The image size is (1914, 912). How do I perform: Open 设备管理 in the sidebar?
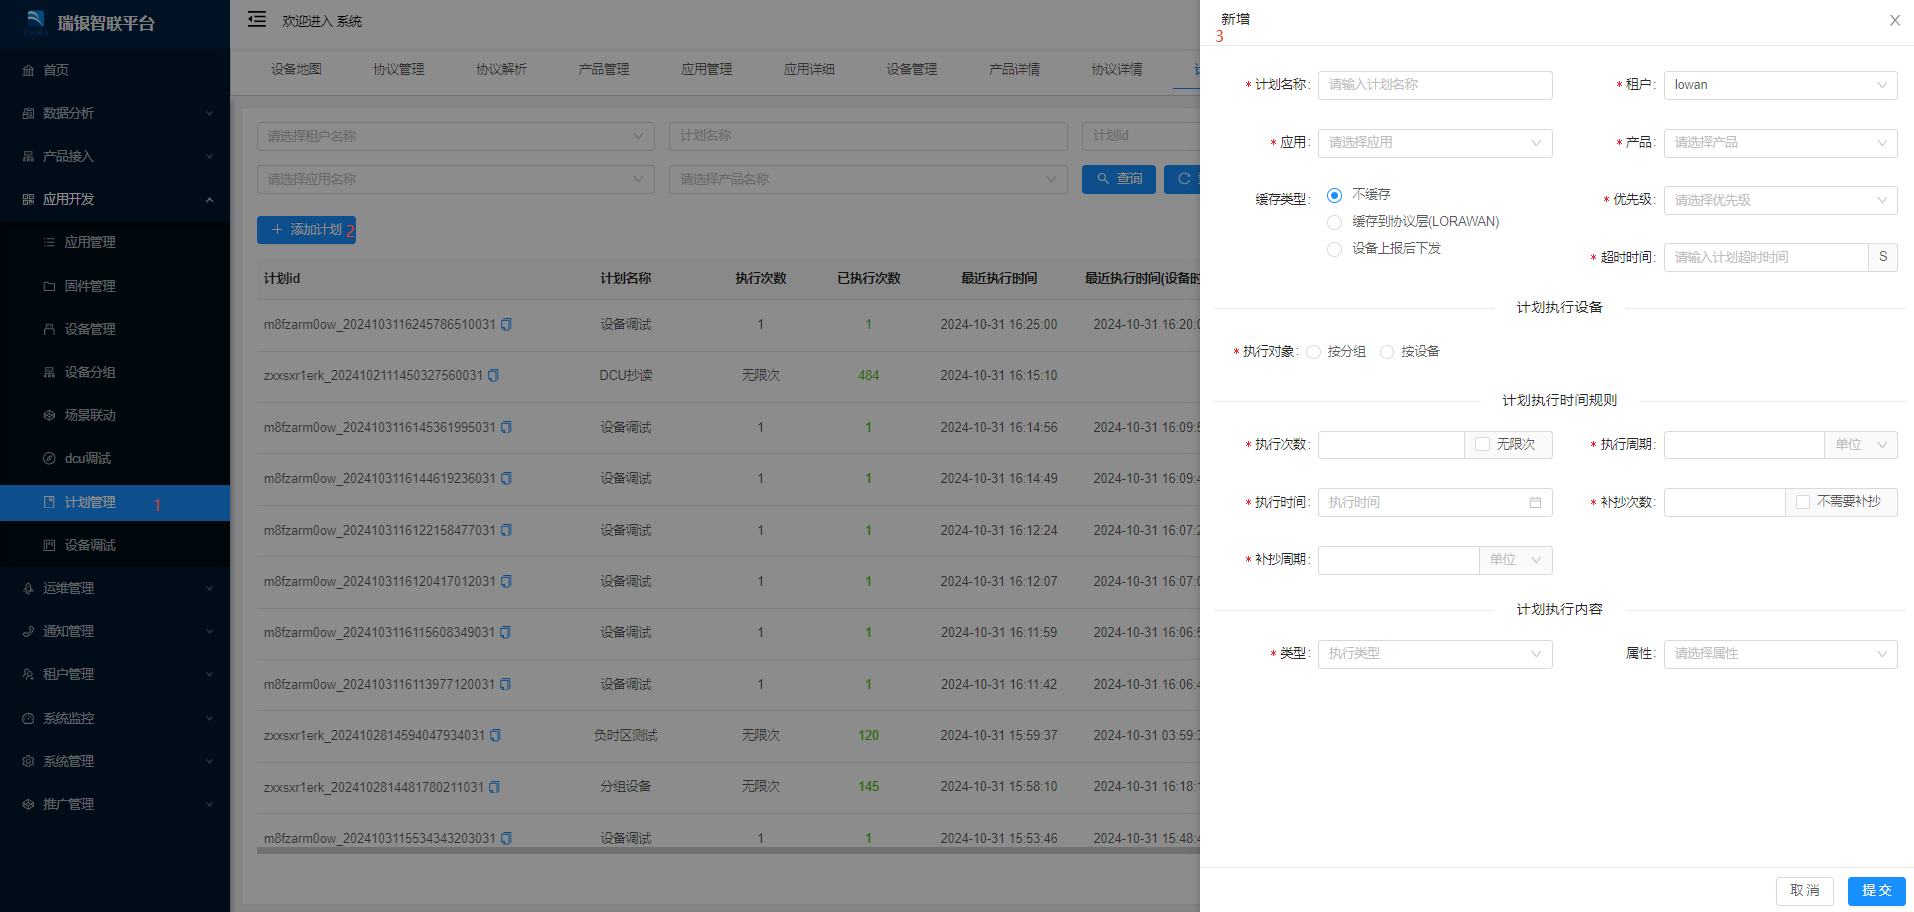pyautogui.click(x=115, y=329)
